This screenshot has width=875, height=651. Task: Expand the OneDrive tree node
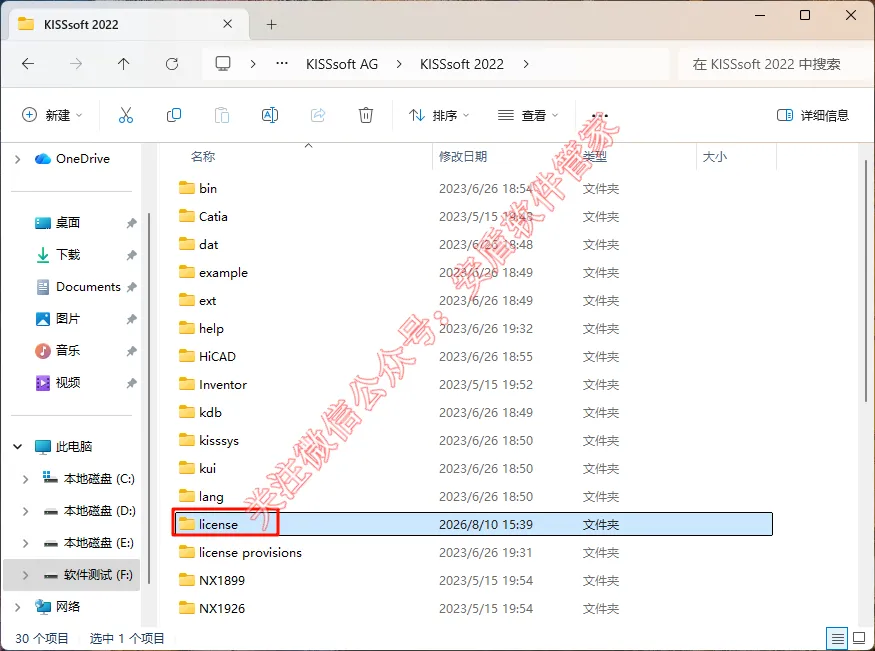tap(17, 160)
